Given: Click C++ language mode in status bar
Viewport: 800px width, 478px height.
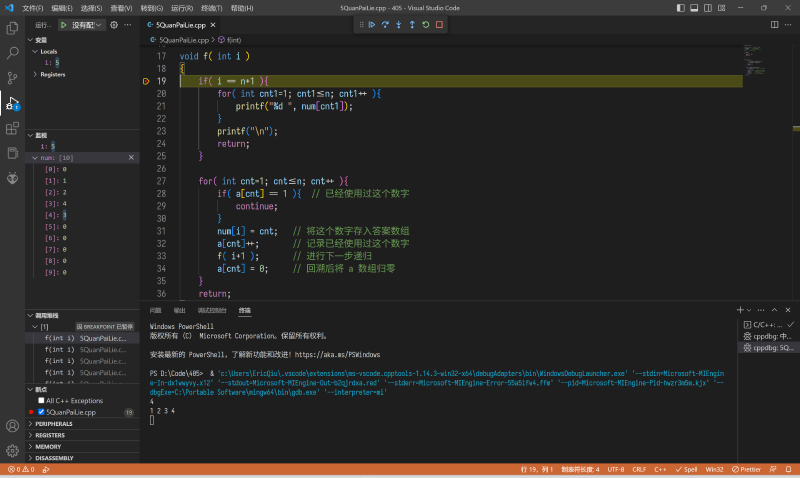Looking at the screenshot, I should [660, 469].
